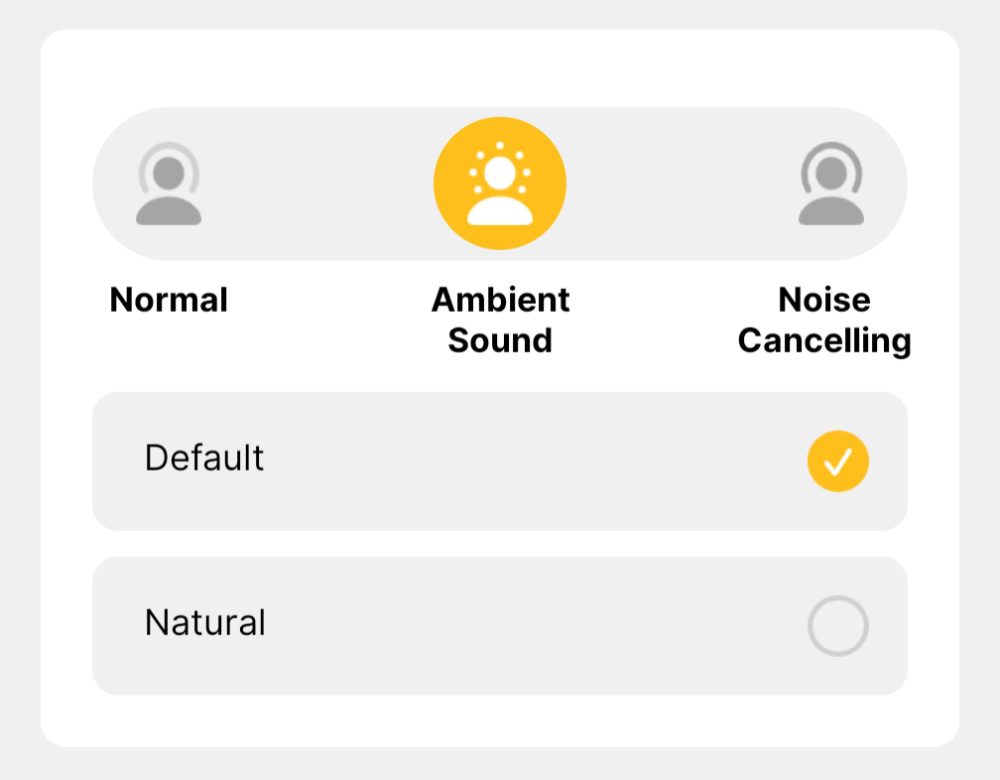Tap the yellow Ambient Sound icon
Screen dimensions: 1000x780
point(500,184)
